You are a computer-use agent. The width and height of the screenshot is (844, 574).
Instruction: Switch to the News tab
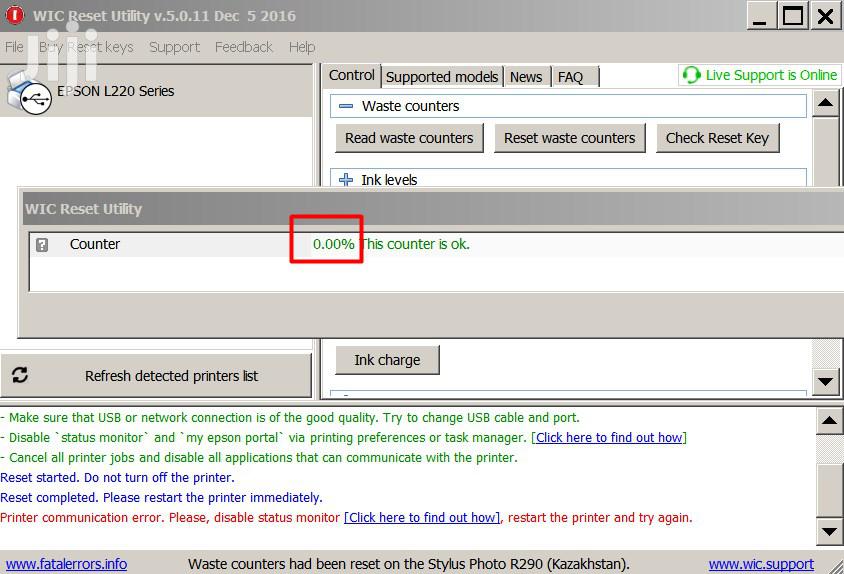[x=526, y=77]
